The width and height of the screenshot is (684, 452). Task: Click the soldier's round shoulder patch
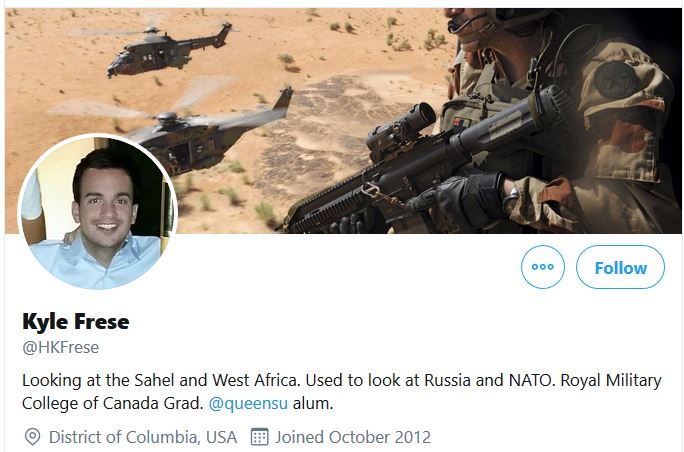click(x=615, y=79)
